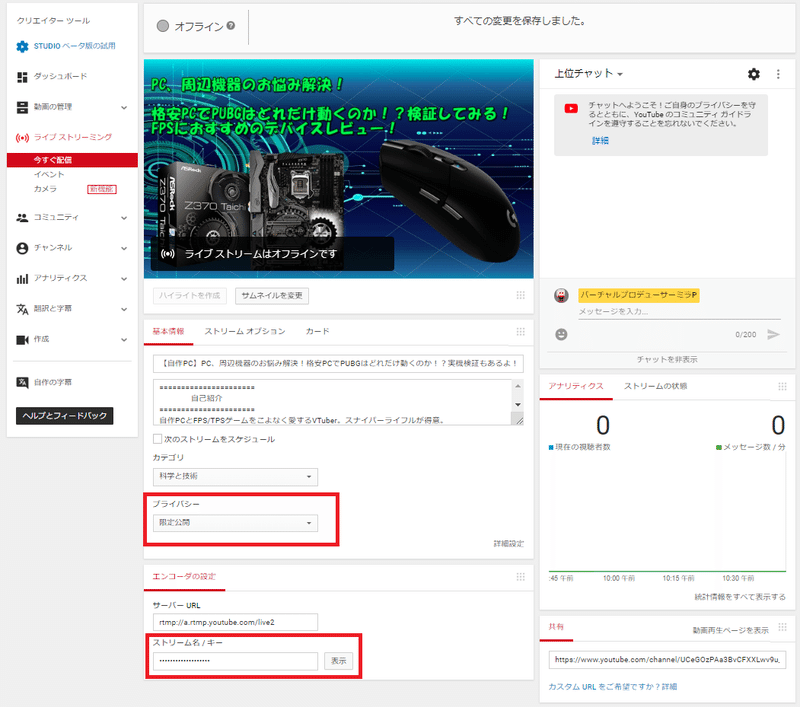
Task: Click the コミュニティ people icon
Action: coord(22,218)
